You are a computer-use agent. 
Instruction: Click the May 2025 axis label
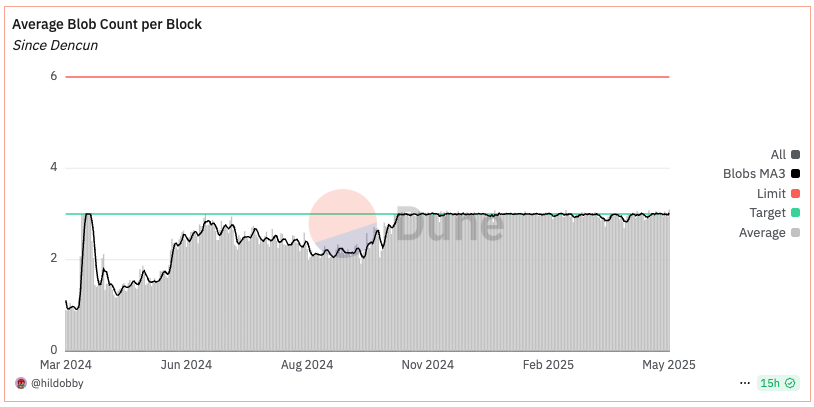pyautogui.click(x=669, y=365)
